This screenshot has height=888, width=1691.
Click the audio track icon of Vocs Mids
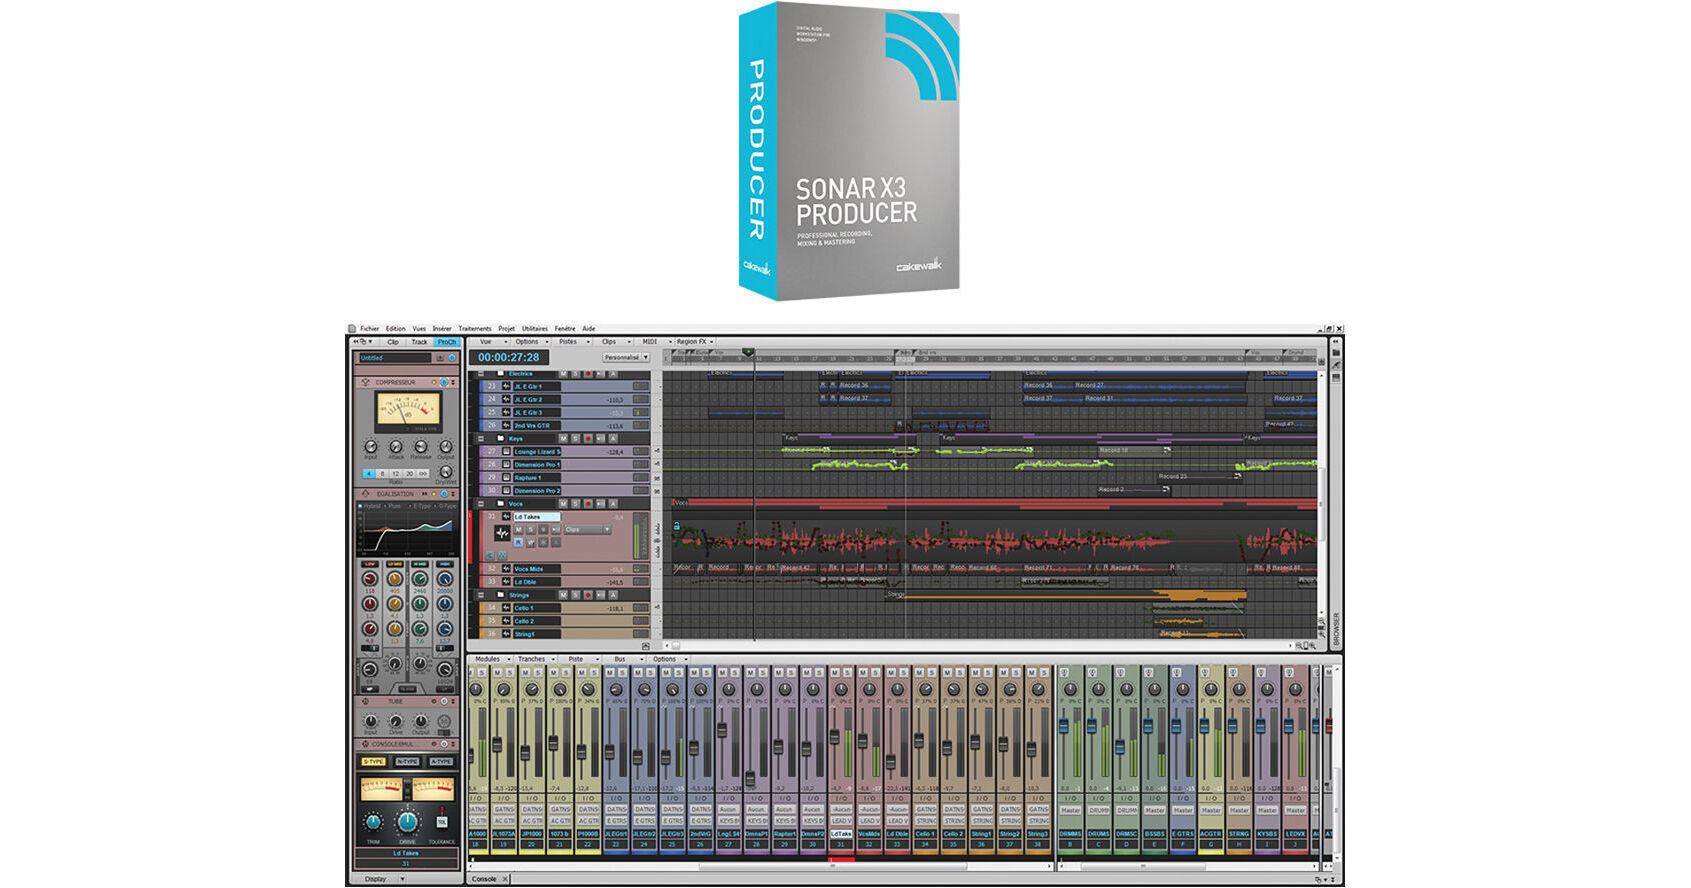tap(506, 569)
